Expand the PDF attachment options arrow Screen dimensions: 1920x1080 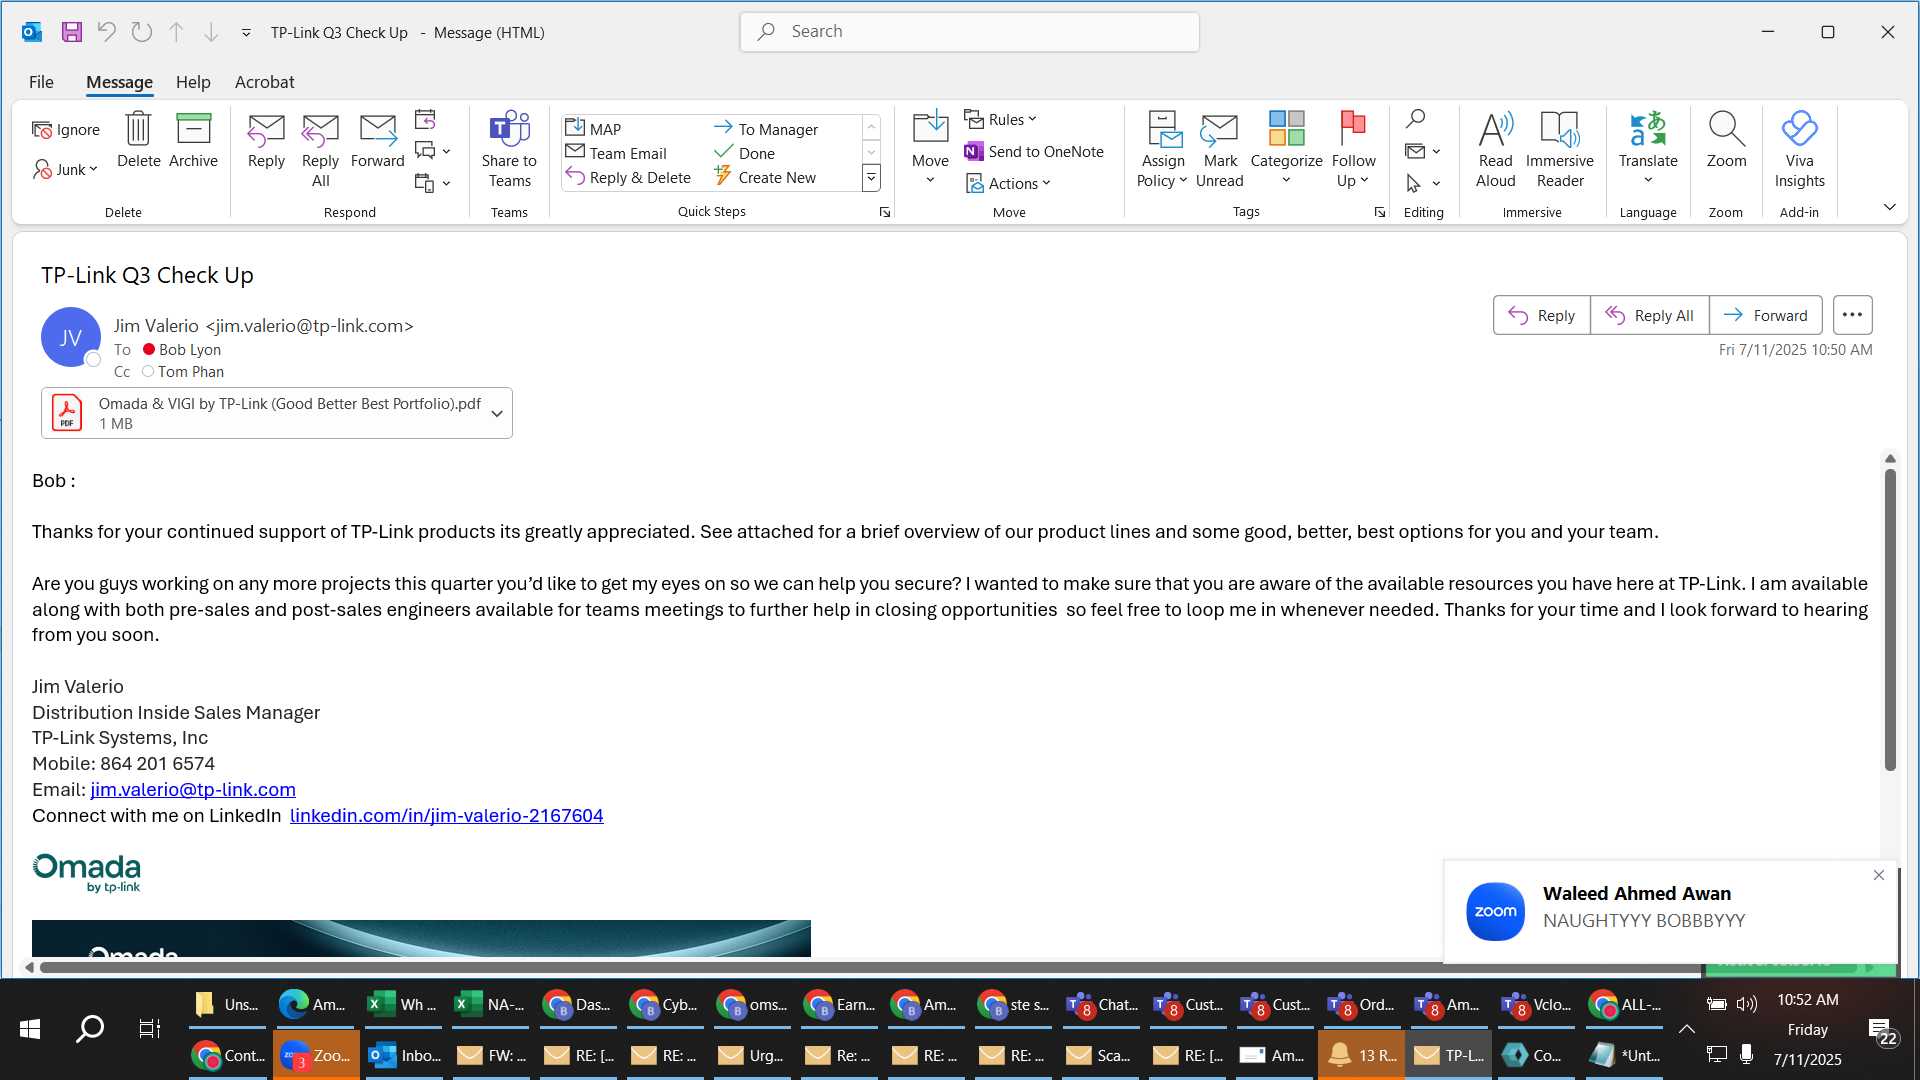click(497, 414)
